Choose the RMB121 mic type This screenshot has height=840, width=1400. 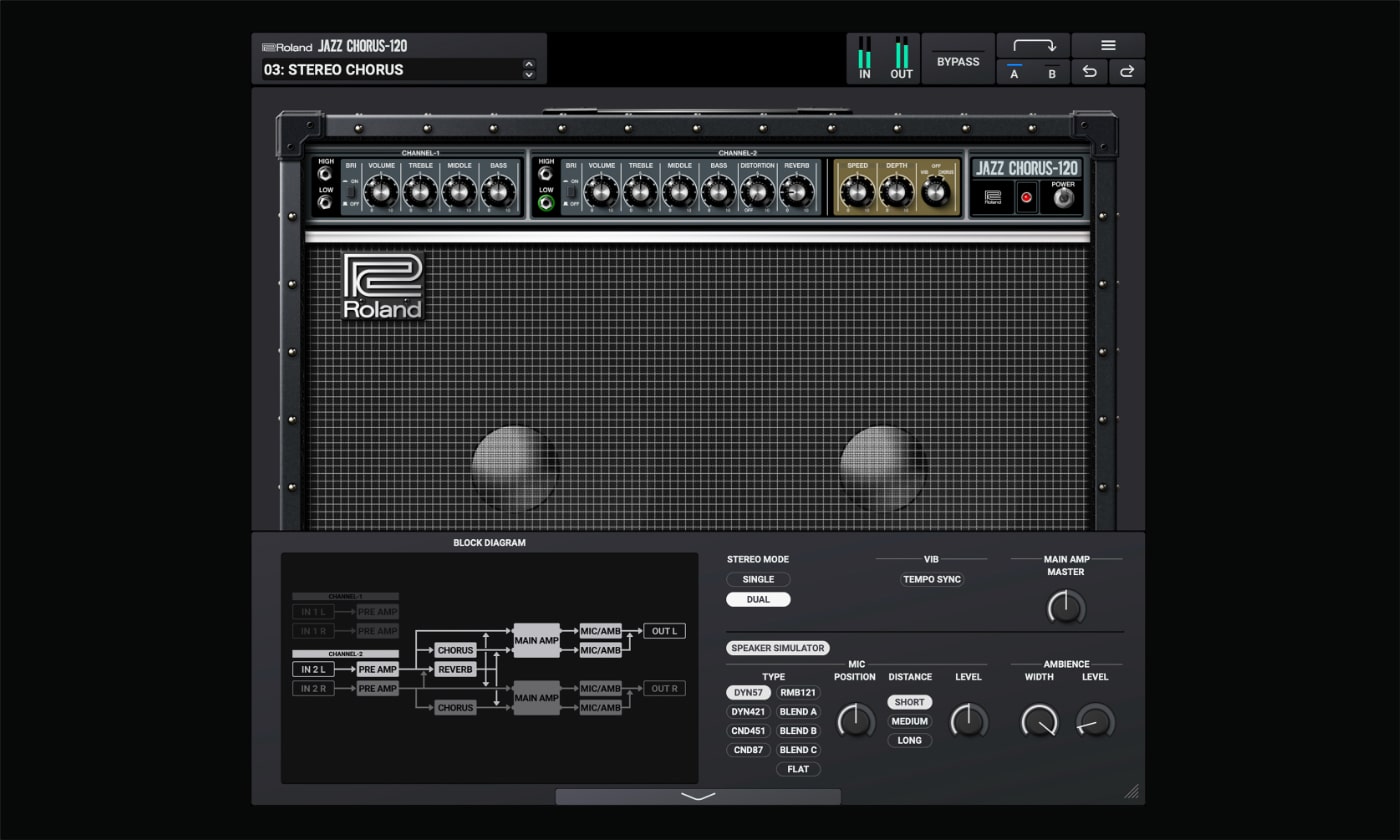pyautogui.click(x=798, y=692)
